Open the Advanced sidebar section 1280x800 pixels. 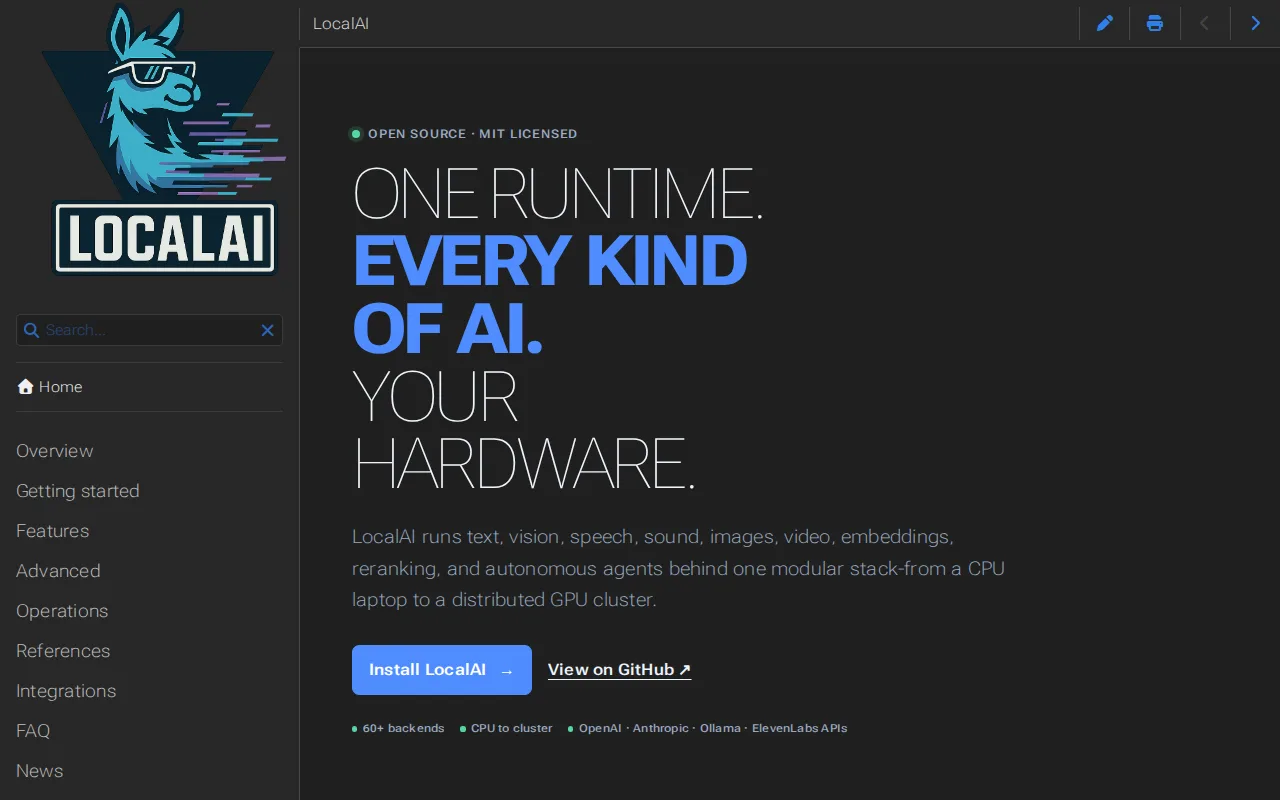(x=58, y=571)
